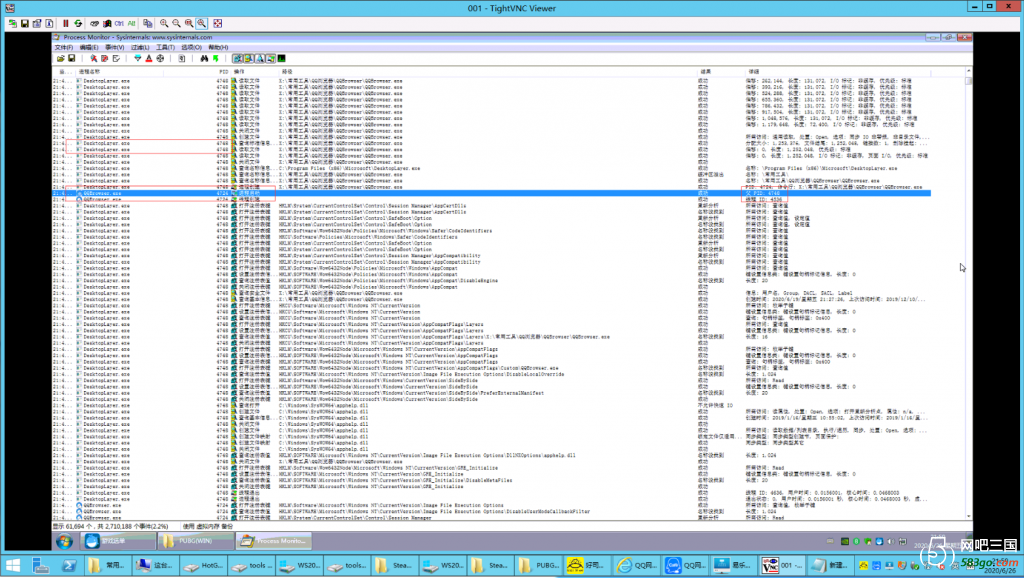This screenshot has height=578, width=1024.
Task: Toggle profiling events display icon
Action: pos(281,59)
